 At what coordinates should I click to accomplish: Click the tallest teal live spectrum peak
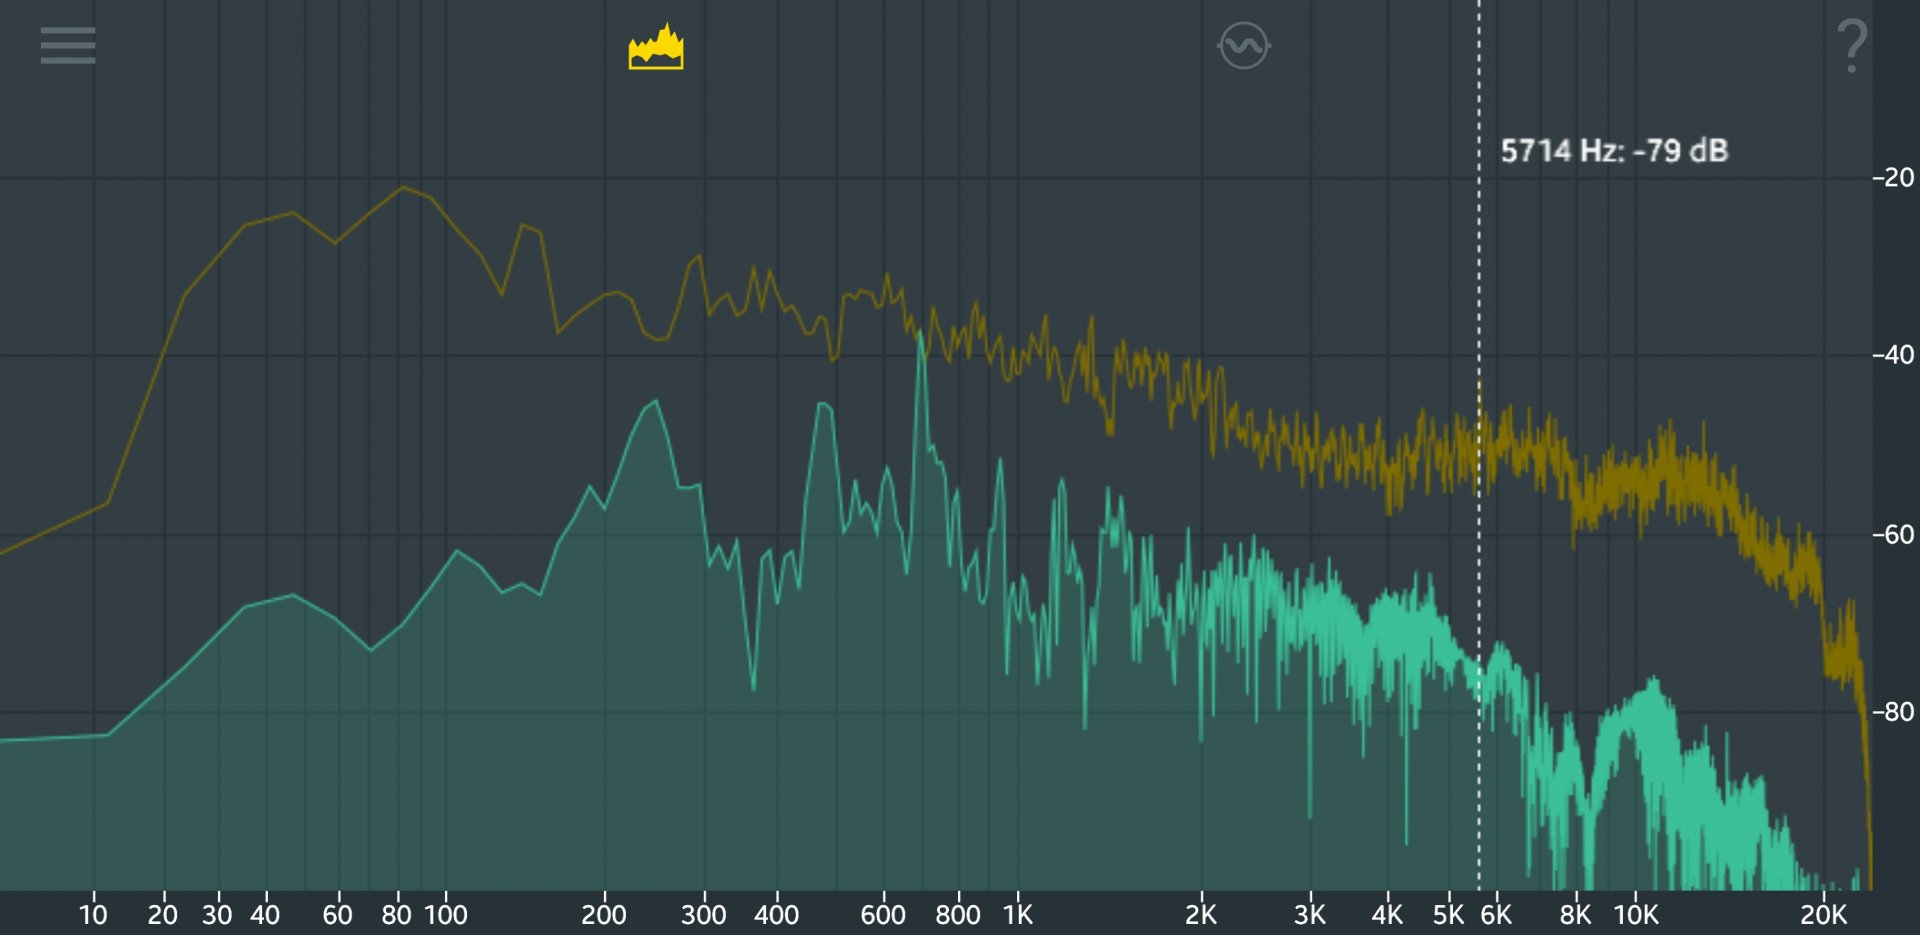[x=920, y=336]
